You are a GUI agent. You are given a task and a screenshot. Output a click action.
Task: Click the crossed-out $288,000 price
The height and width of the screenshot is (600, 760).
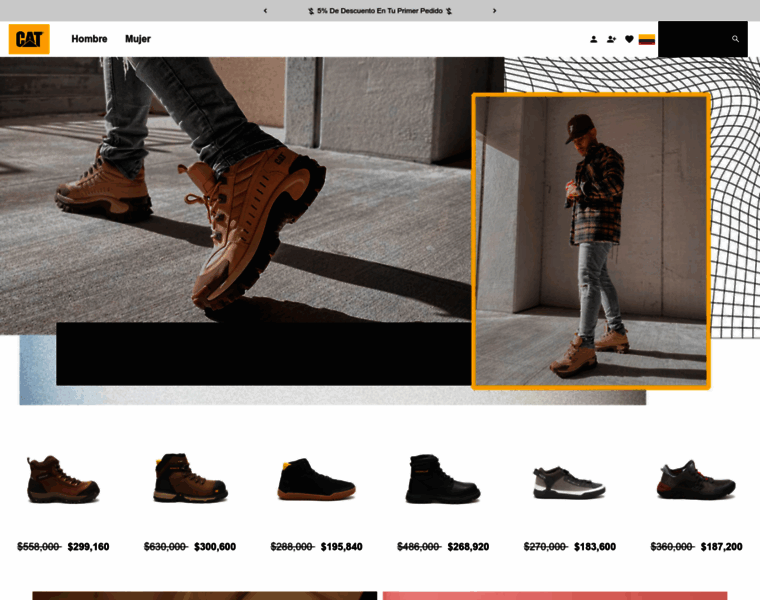292,547
